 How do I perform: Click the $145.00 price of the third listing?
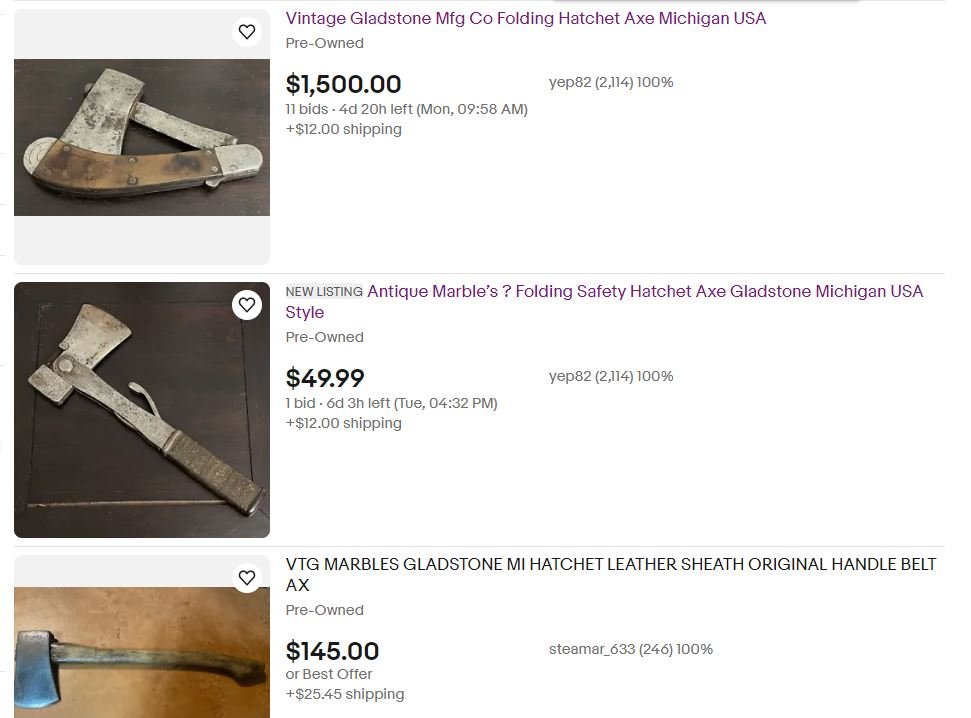(332, 651)
